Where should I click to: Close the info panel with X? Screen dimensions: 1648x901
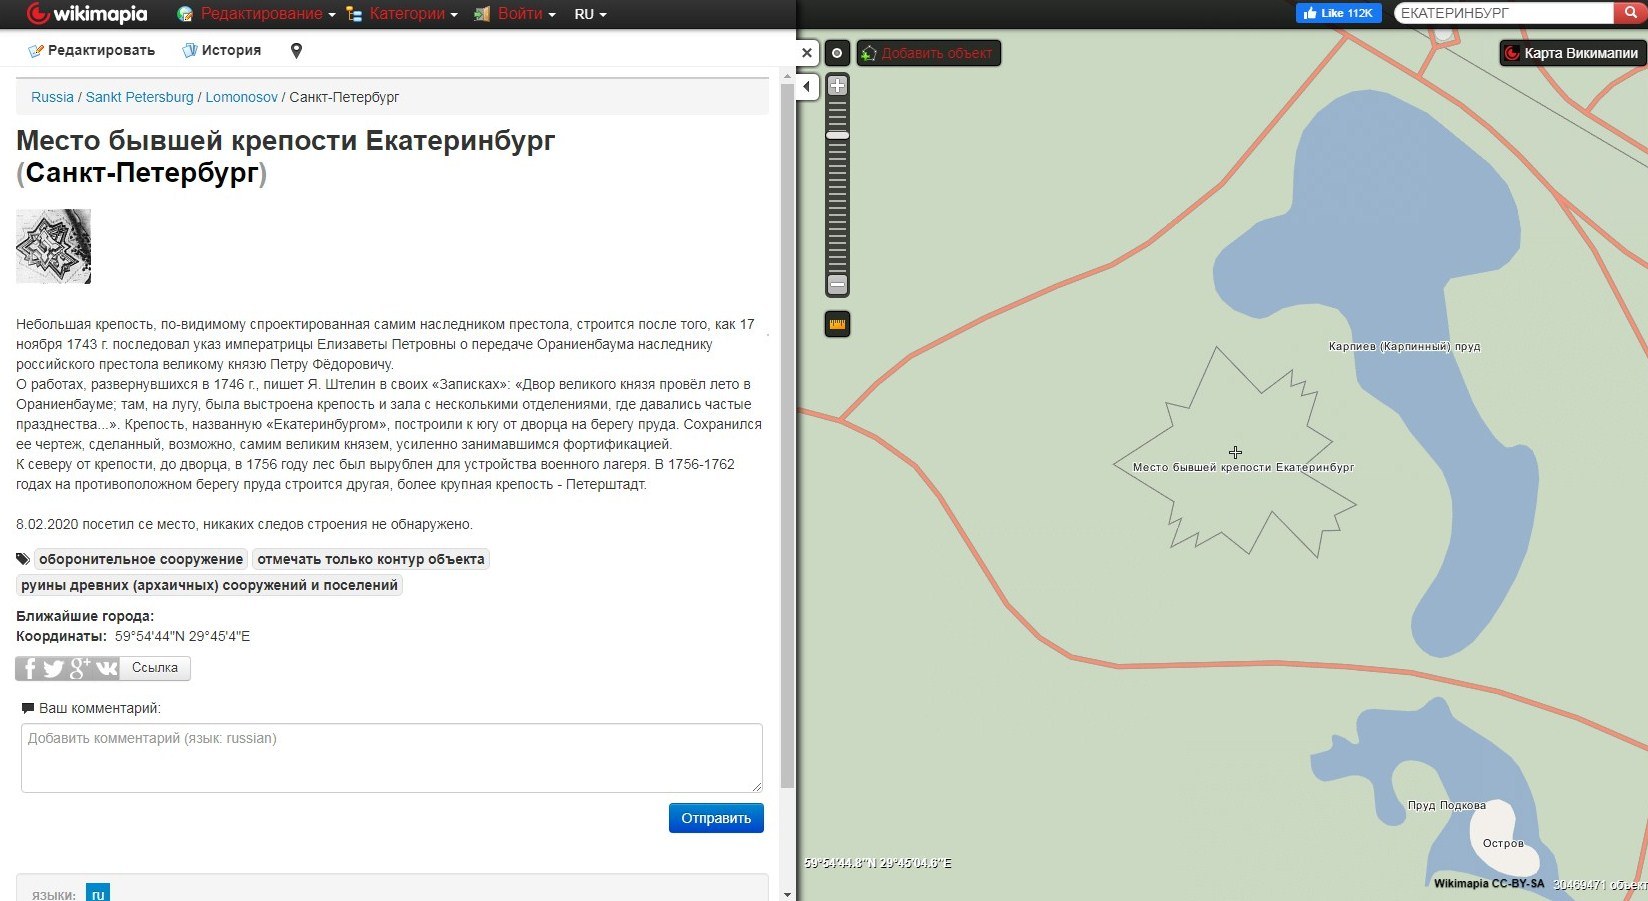click(x=807, y=53)
